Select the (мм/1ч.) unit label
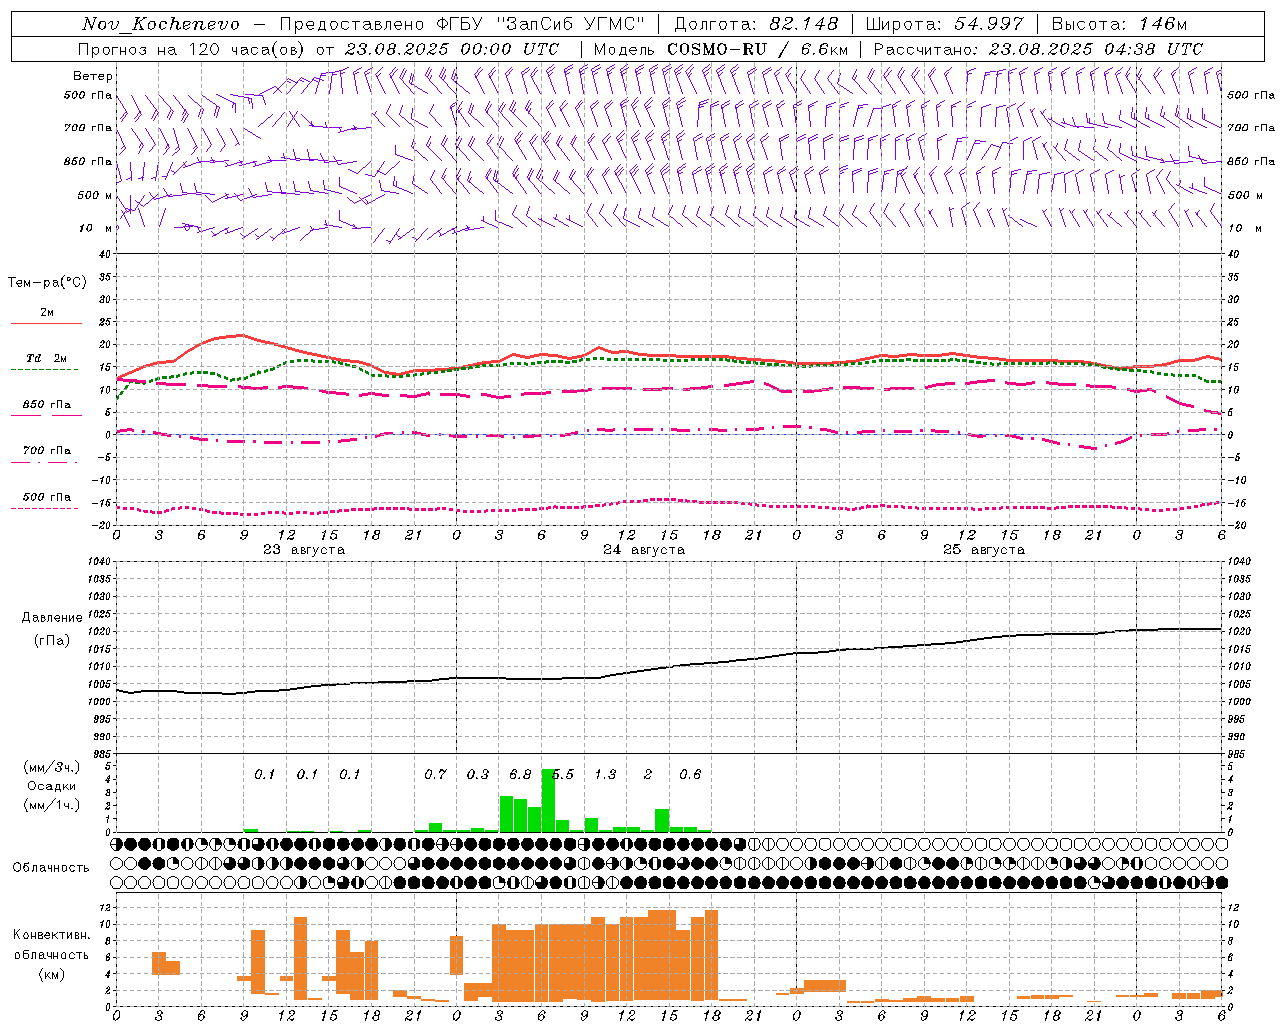Screen dimensions: 1280x1024 pos(52,805)
